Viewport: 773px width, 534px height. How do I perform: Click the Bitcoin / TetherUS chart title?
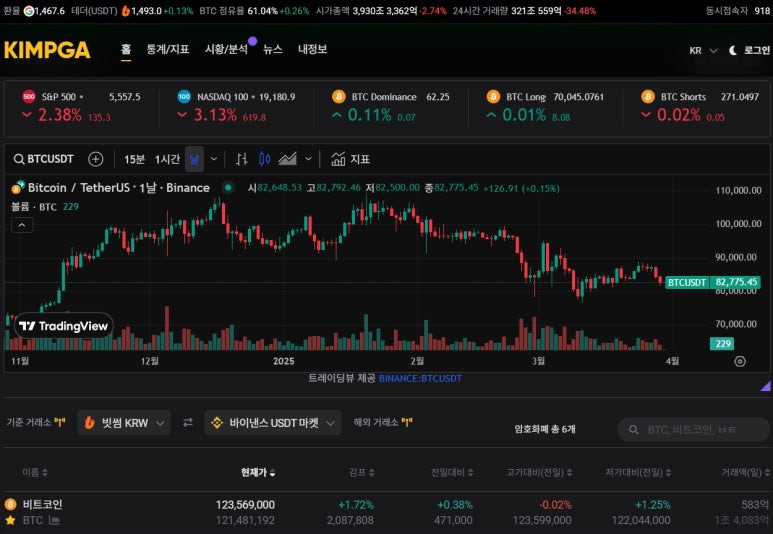pos(118,188)
